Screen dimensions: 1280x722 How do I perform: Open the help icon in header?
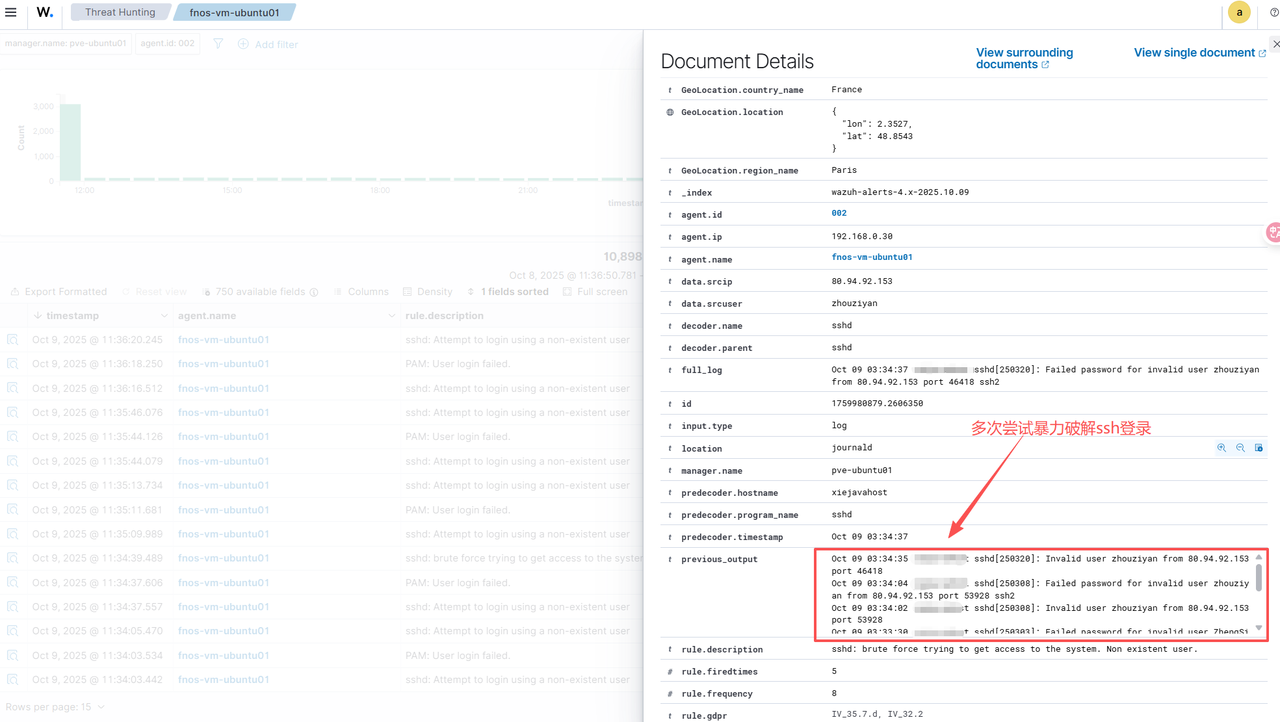[x=1274, y=13]
